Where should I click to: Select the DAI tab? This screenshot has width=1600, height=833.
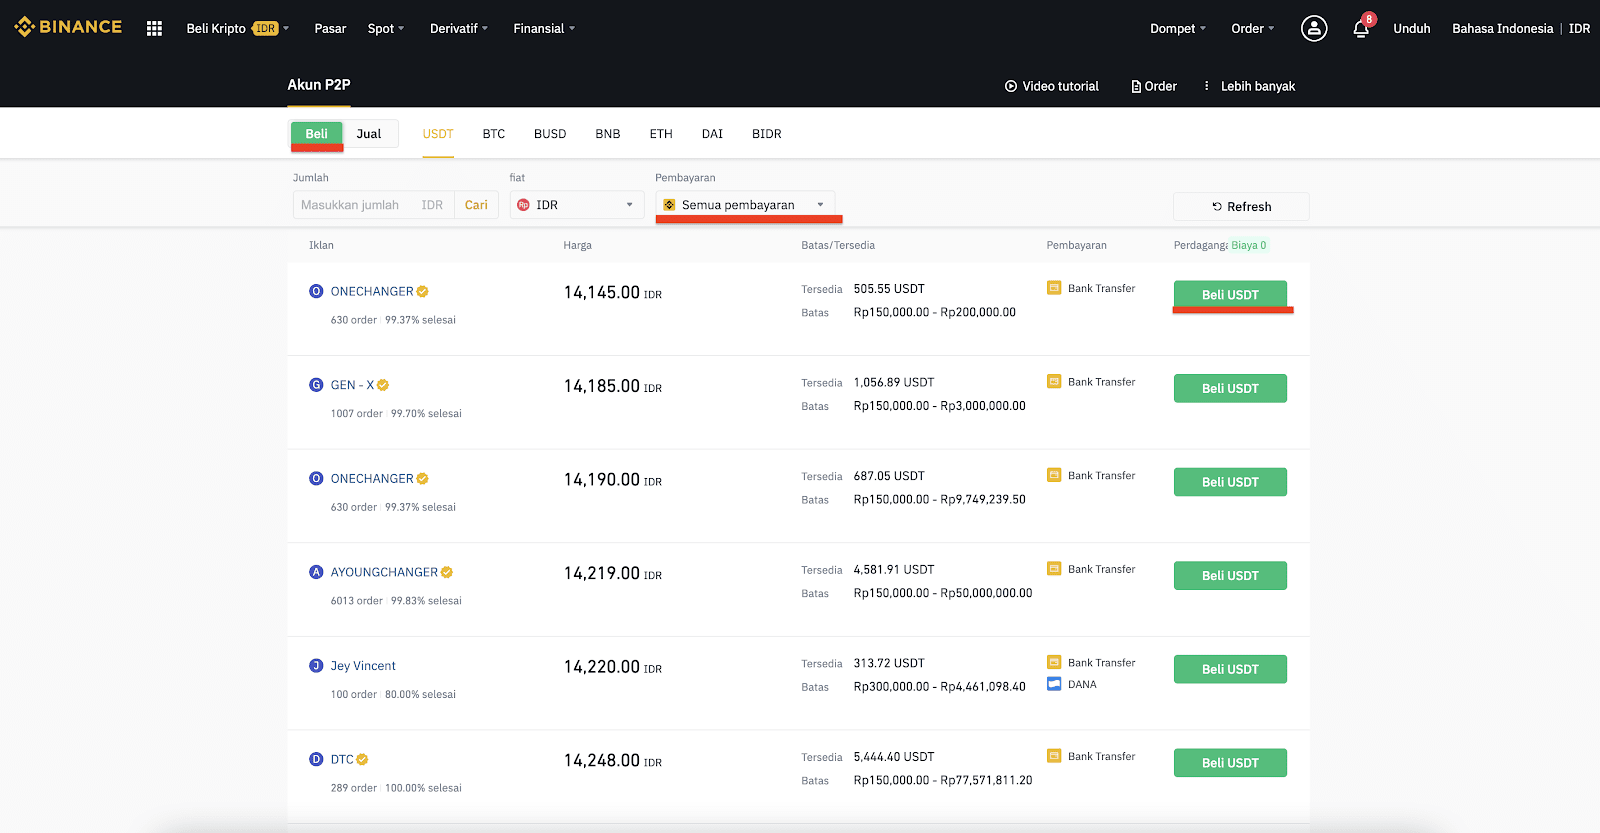coord(712,134)
